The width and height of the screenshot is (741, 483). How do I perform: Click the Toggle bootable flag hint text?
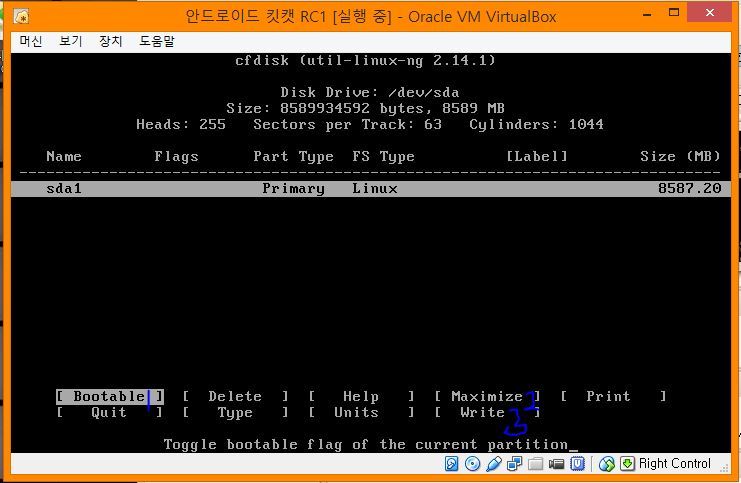click(366, 444)
